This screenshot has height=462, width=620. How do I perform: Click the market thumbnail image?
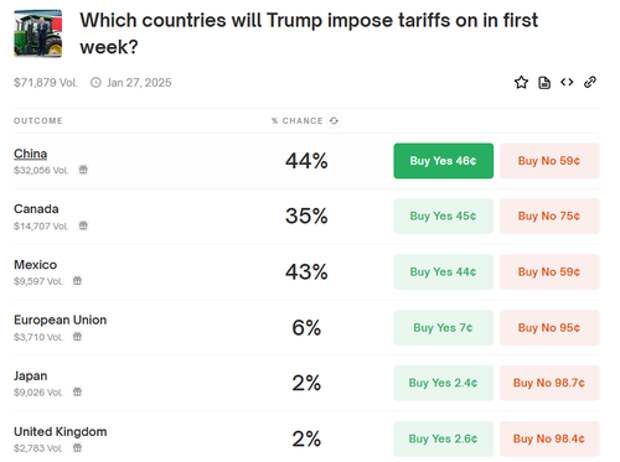(38, 34)
